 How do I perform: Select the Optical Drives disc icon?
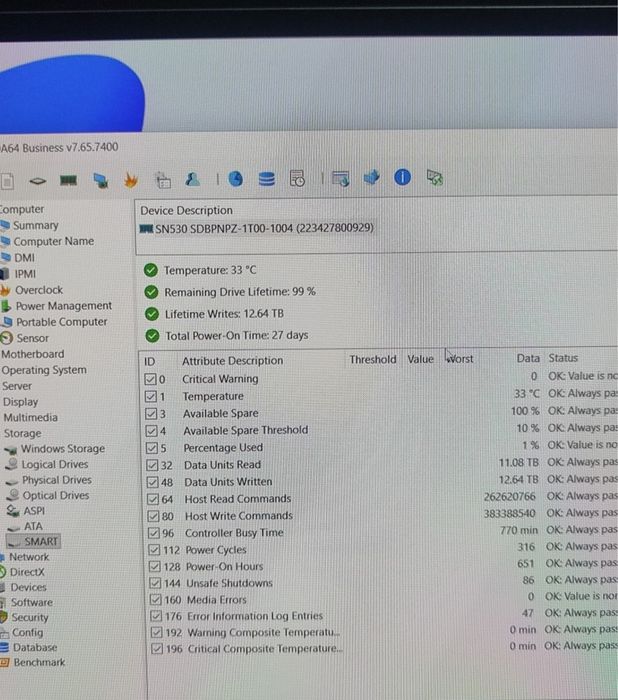[x=14, y=495]
